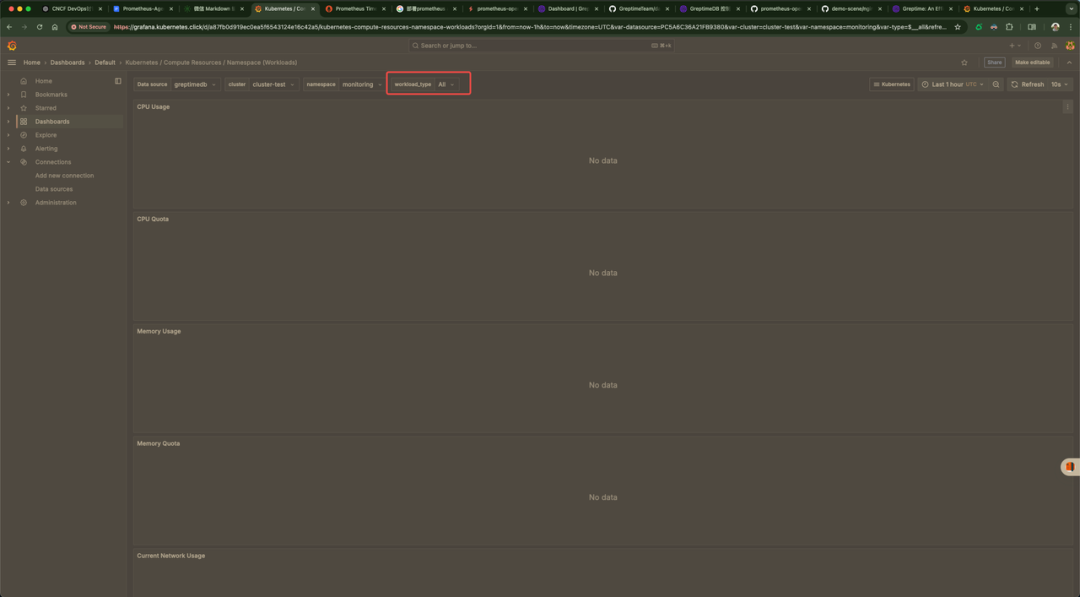Image resolution: width=1080 pixels, height=597 pixels.
Task: Click the Share button
Action: click(x=995, y=62)
